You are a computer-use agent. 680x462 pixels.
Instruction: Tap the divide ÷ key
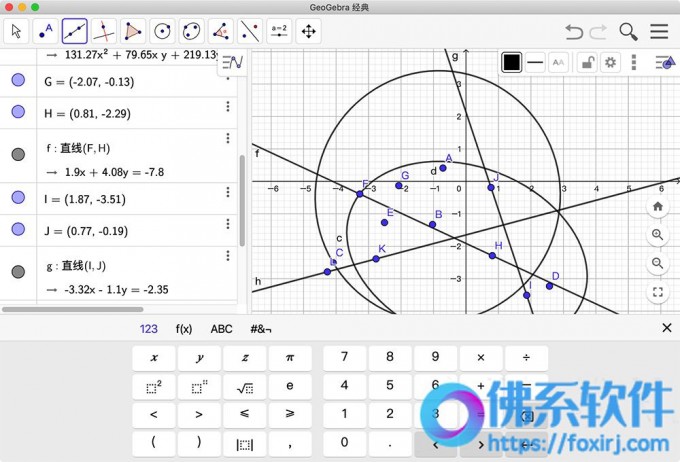pyautogui.click(x=526, y=358)
